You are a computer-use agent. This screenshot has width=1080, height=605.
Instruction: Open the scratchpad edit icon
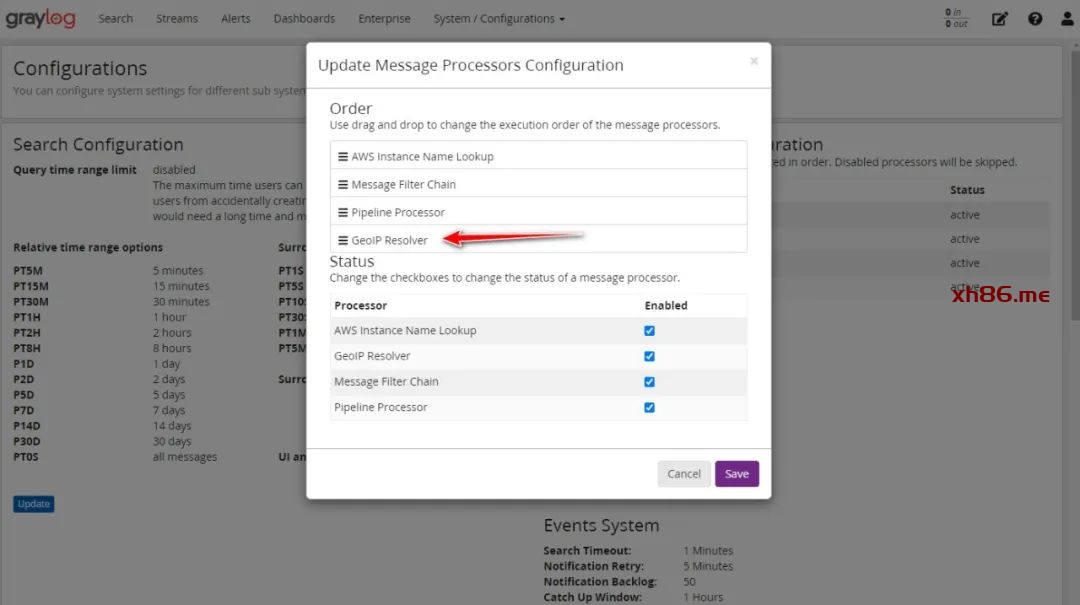(999, 19)
